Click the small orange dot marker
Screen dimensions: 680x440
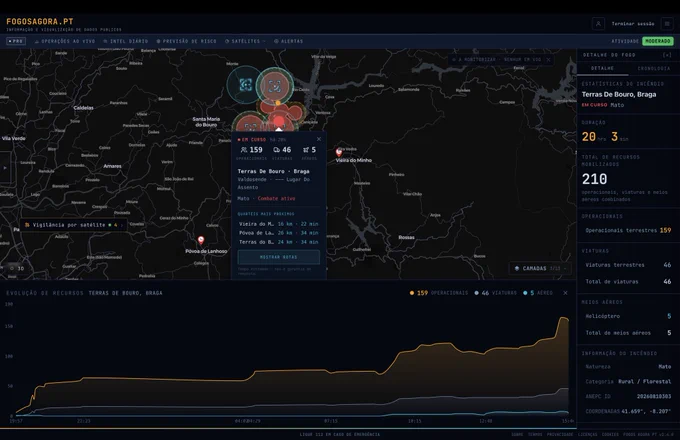(x=278, y=103)
